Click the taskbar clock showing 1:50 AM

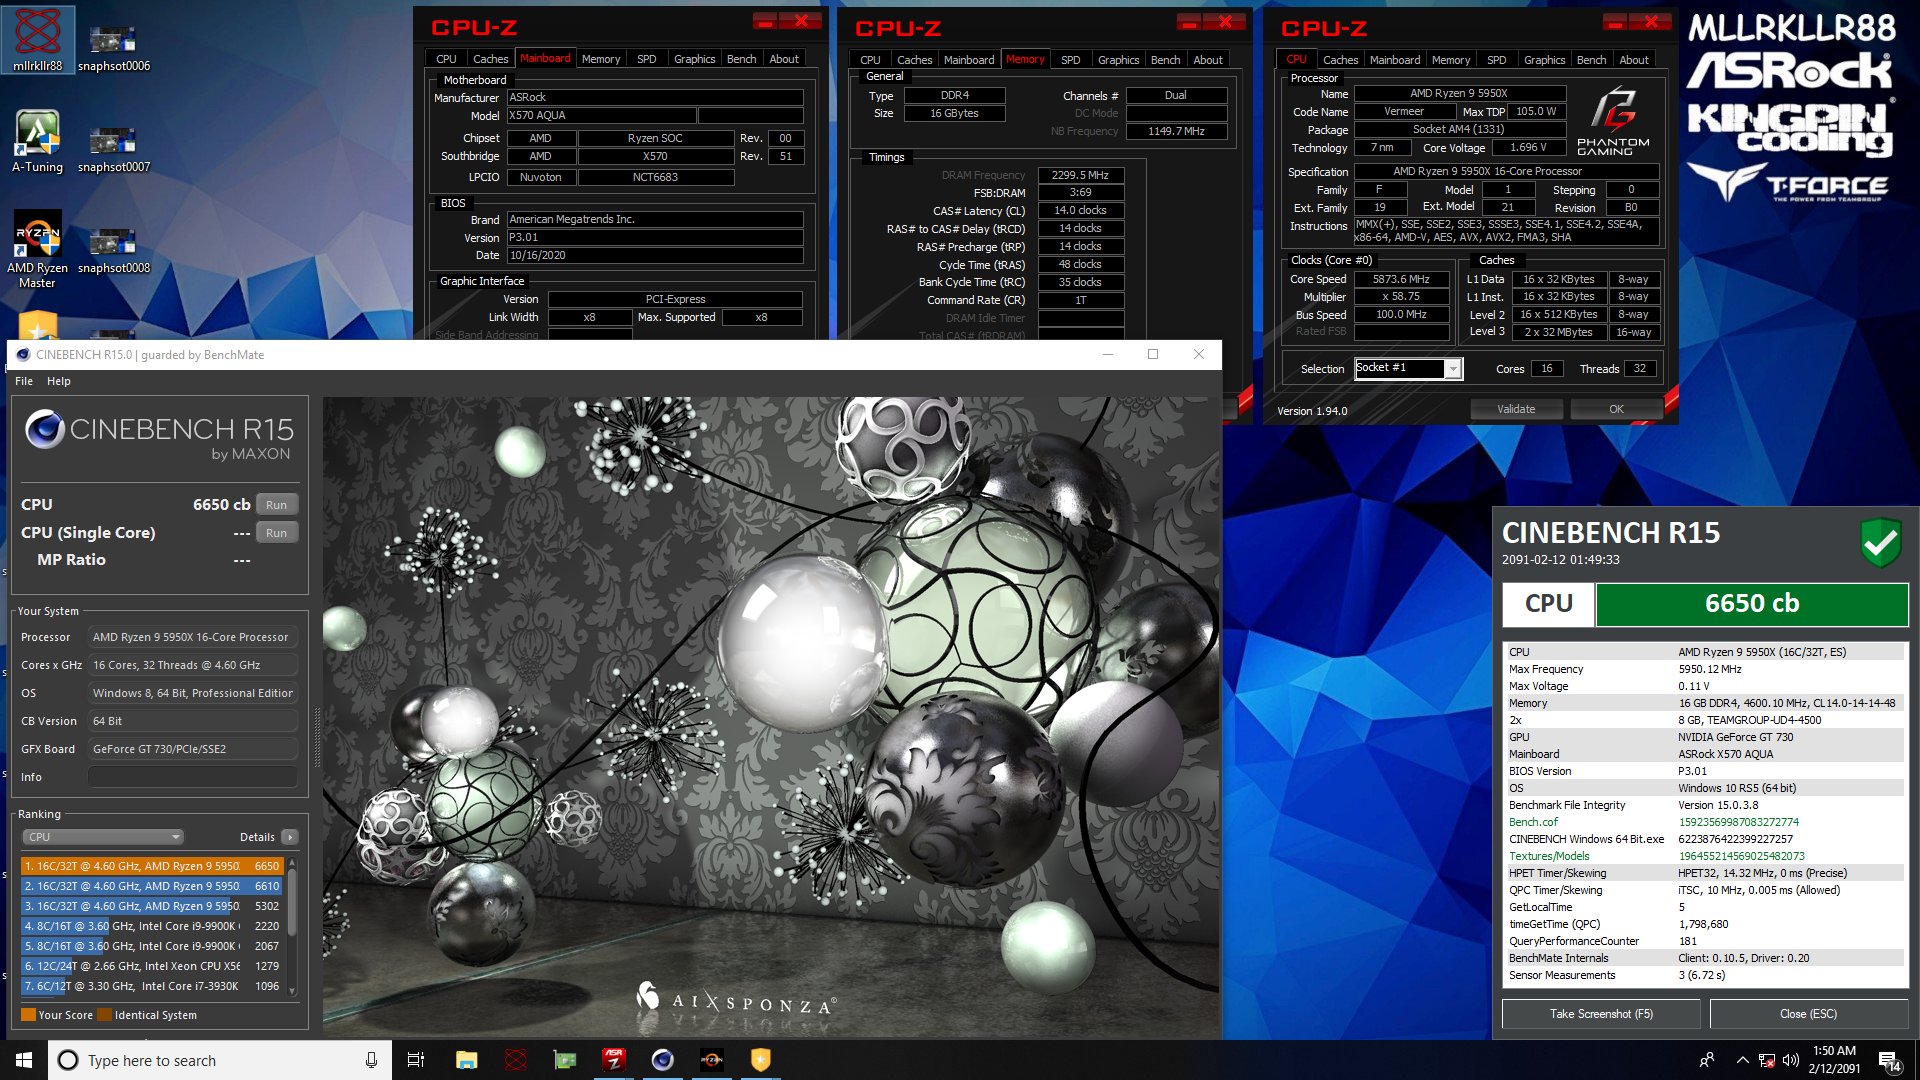click(x=1834, y=1060)
